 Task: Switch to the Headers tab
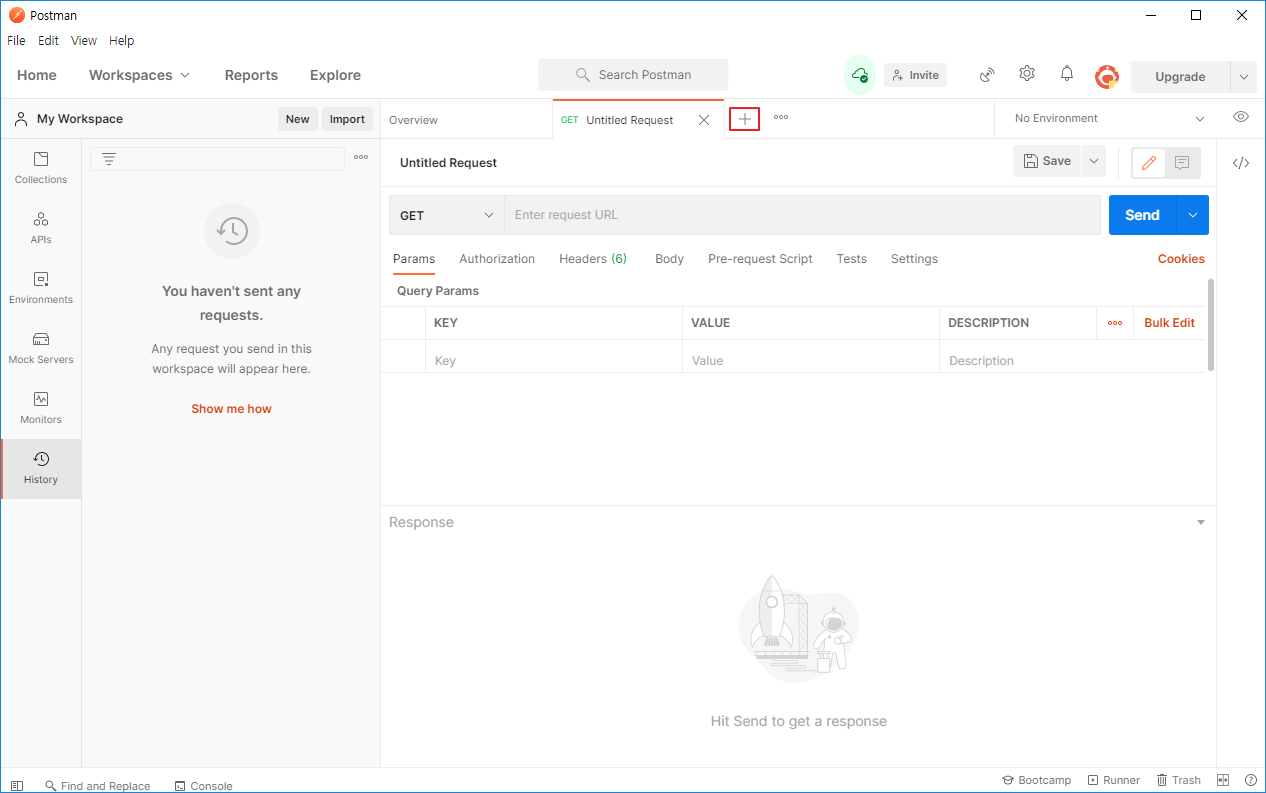click(593, 258)
